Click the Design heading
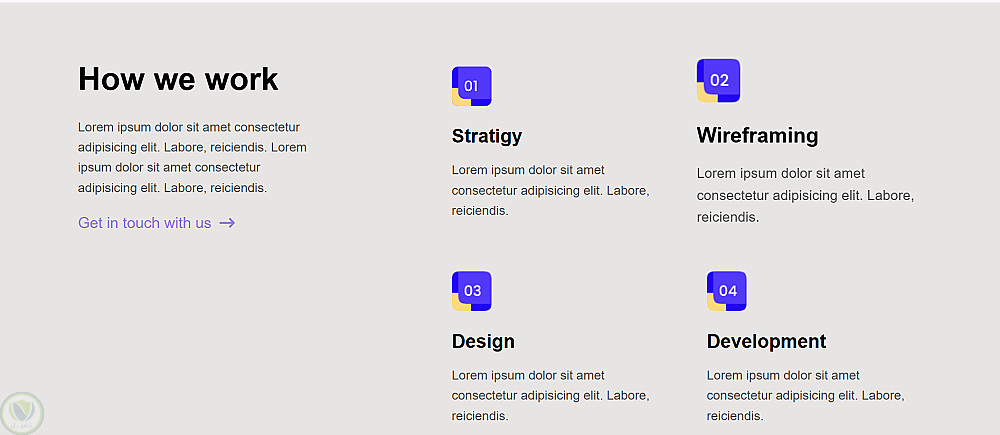Image resolution: width=1000 pixels, height=435 pixels. 483,341
